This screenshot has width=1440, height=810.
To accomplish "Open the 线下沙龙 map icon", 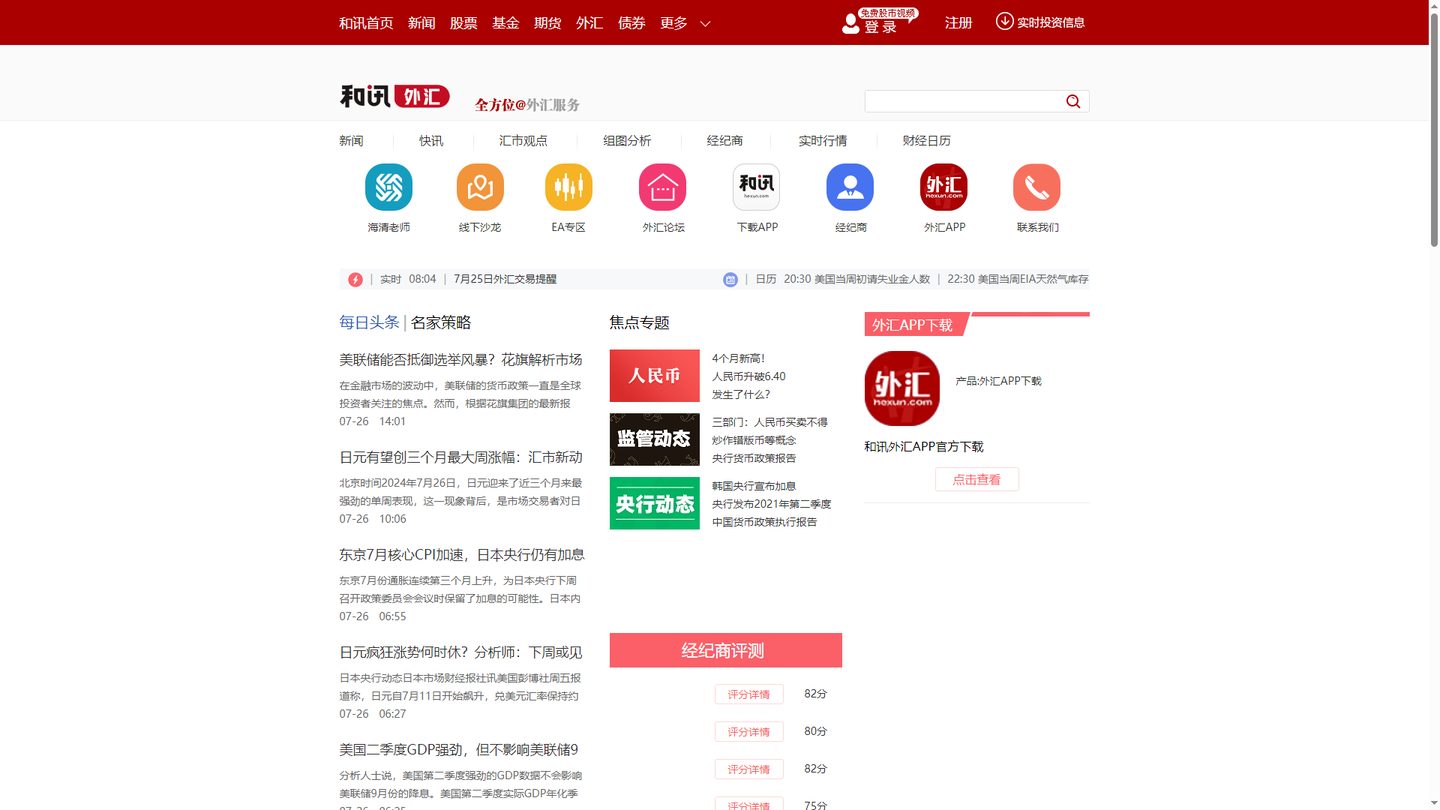I will point(480,187).
